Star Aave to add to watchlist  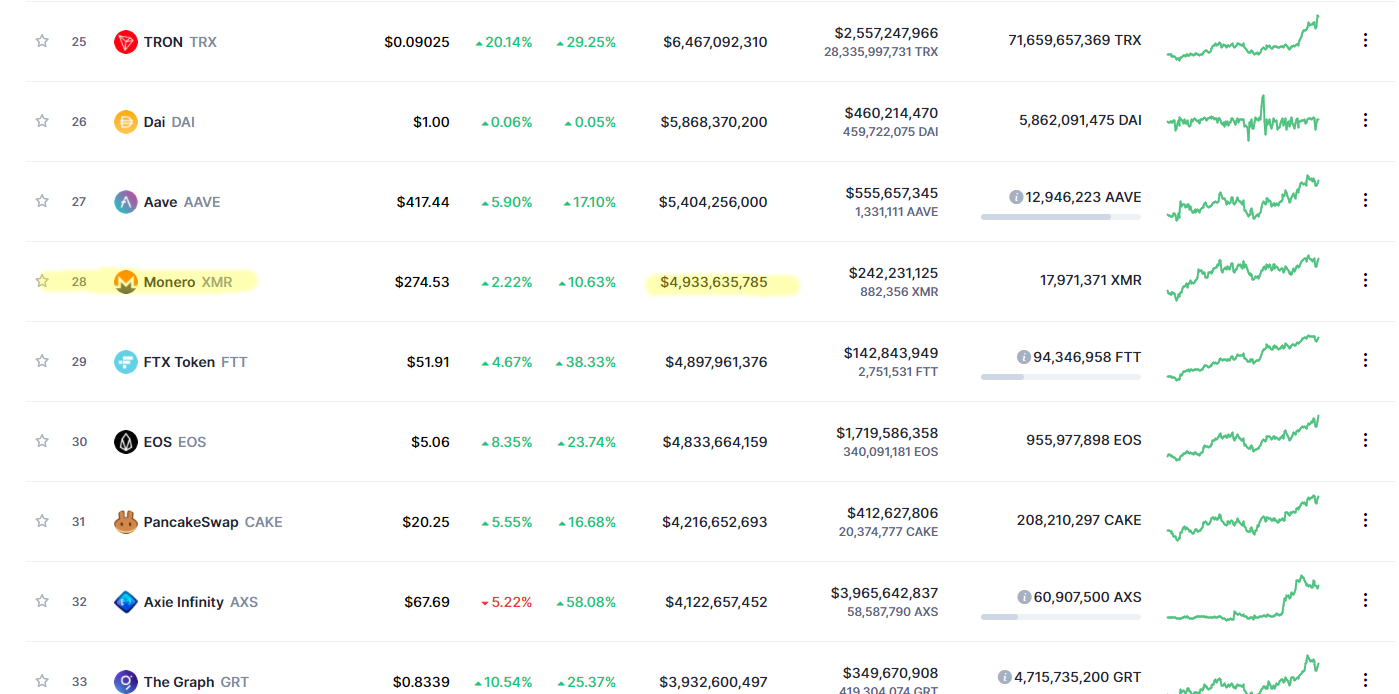click(x=42, y=201)
